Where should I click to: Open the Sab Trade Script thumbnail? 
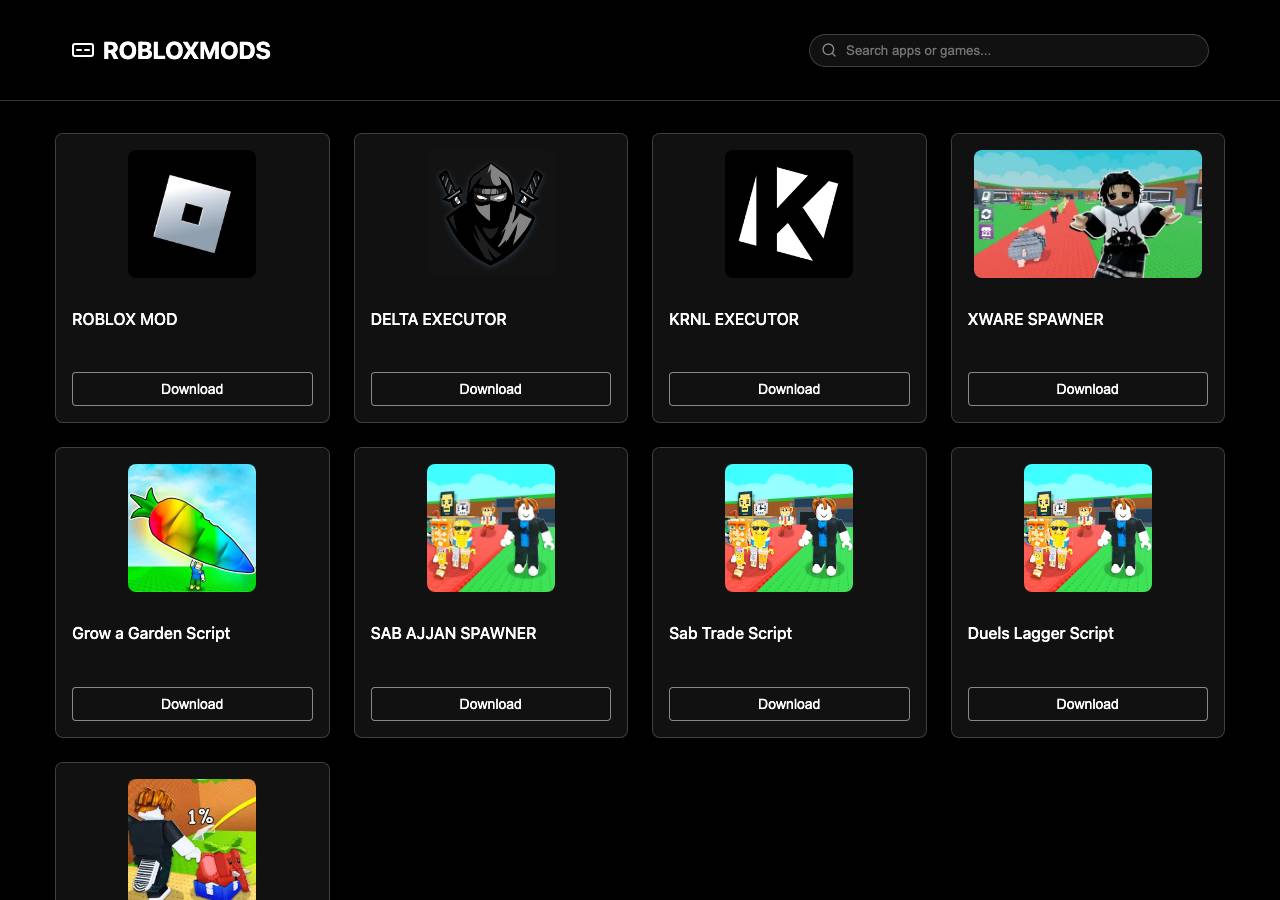pyautogui.click(x=789, y=528)
